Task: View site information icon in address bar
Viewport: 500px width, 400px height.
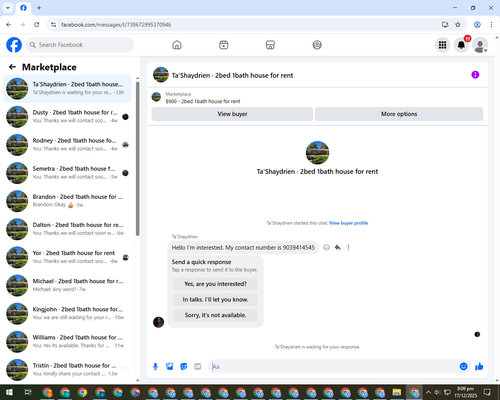Action: 53,25
